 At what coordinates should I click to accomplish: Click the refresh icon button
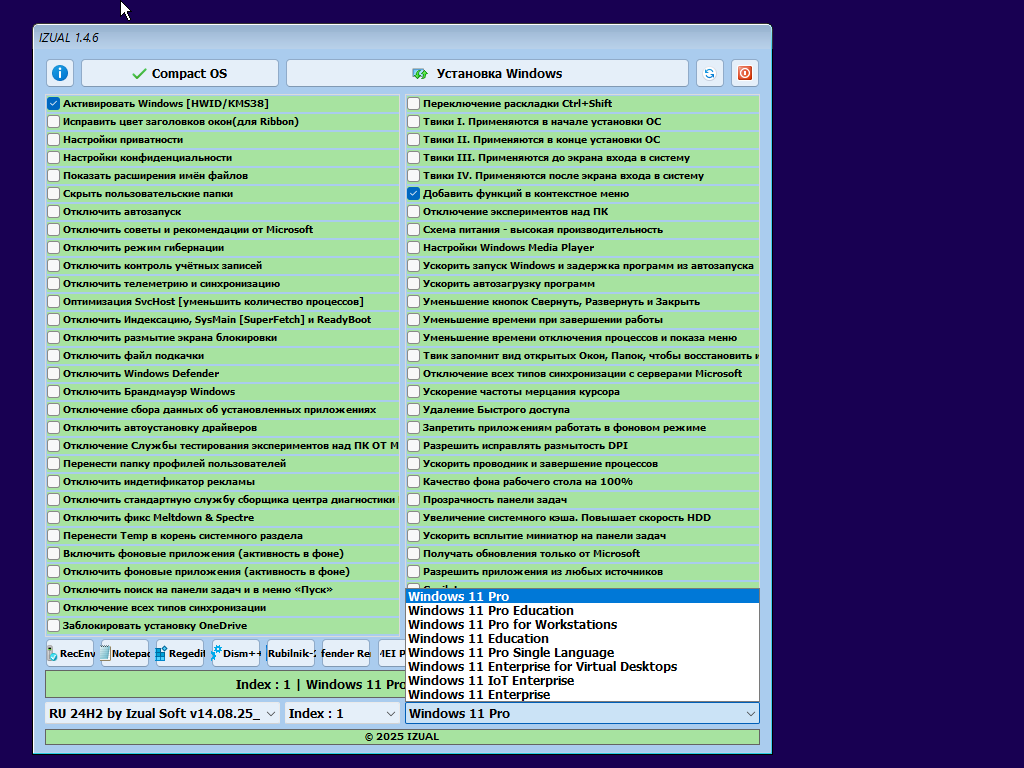(709, 73)
